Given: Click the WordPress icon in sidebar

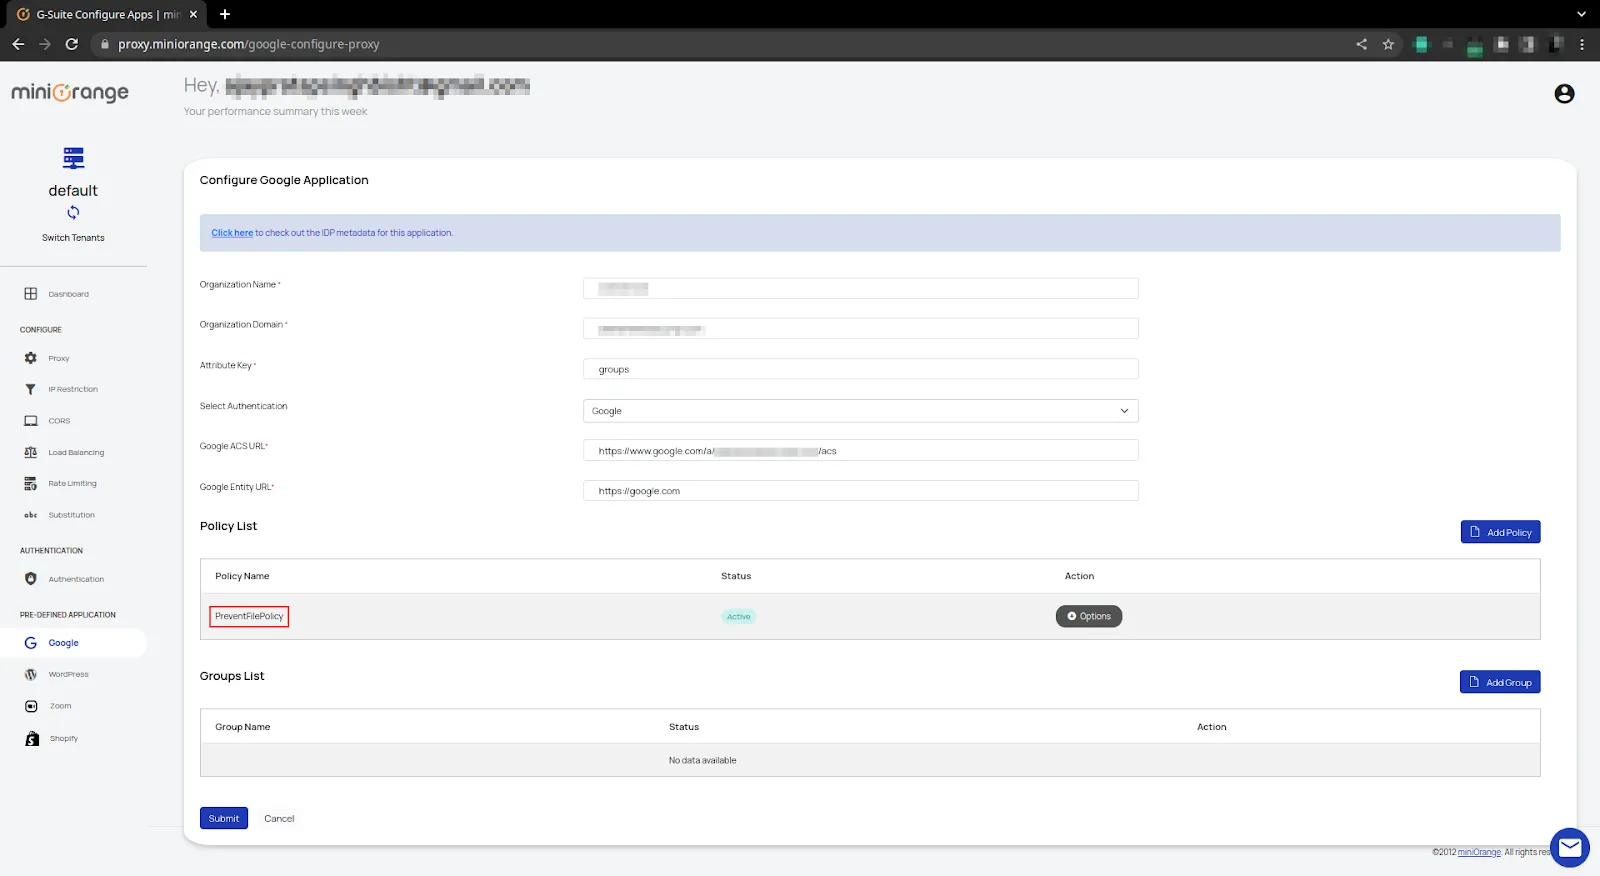Looking at the screenshot, I should (31, 674).
